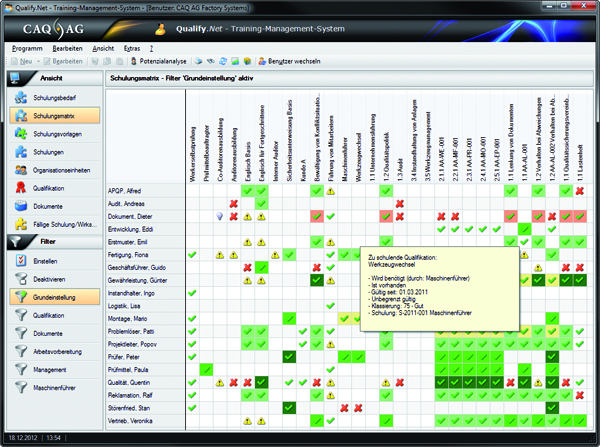Open the Programm menu
The width and height of the screenshot is (600, 447).
click(28, 47)
